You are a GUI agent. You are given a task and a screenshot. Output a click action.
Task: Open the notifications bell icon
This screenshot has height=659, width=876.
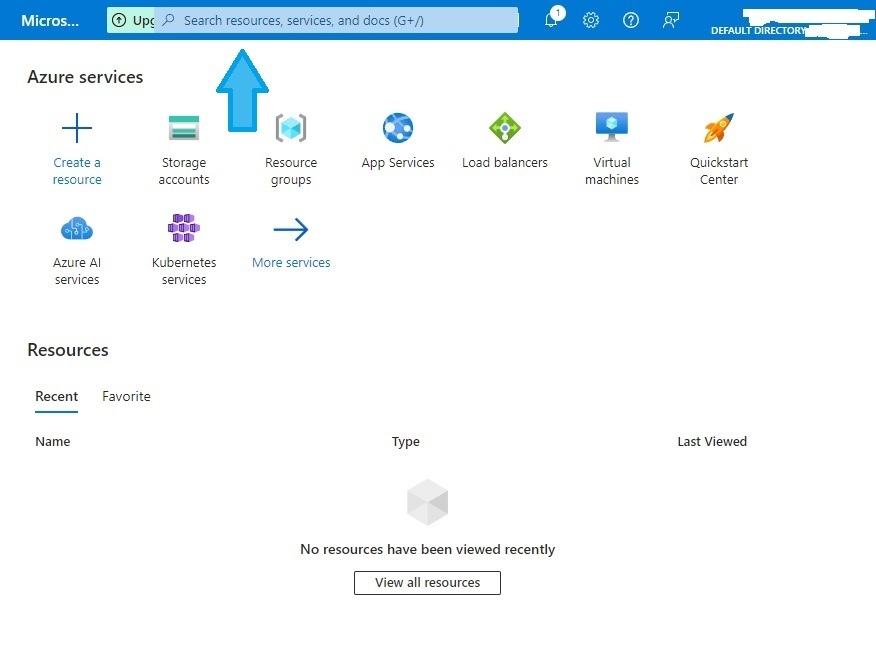(x=551, y=20)
